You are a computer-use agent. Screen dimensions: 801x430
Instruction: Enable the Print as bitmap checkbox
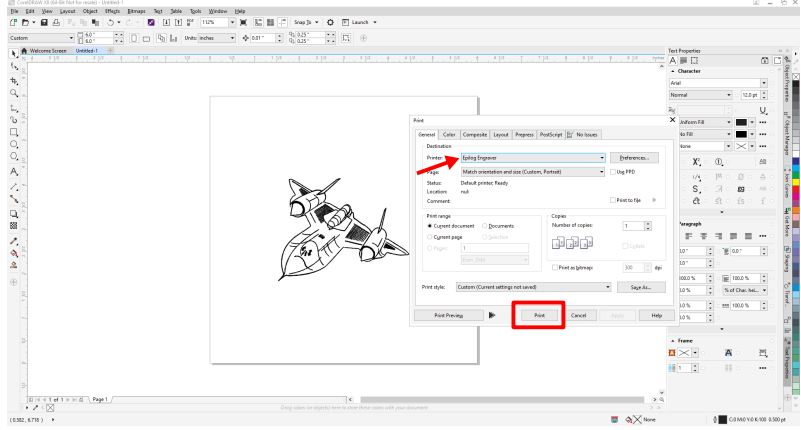555,268
